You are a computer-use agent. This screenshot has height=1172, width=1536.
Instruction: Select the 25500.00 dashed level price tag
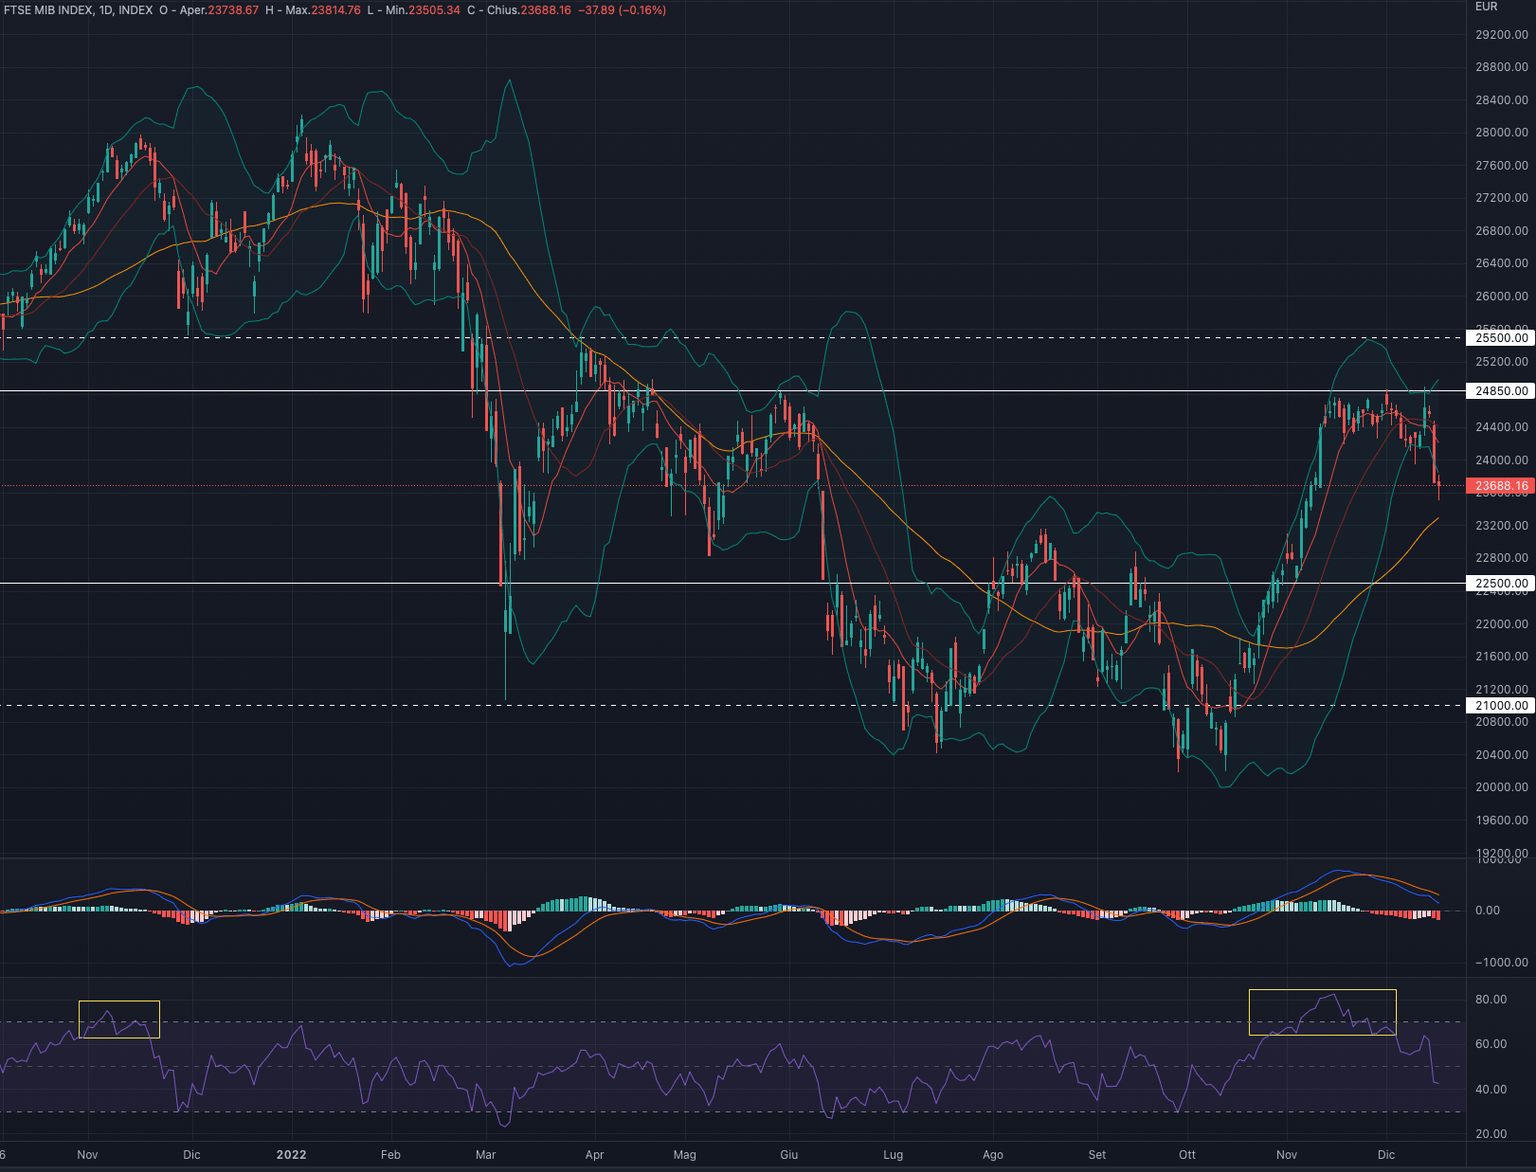[1500, 338]
